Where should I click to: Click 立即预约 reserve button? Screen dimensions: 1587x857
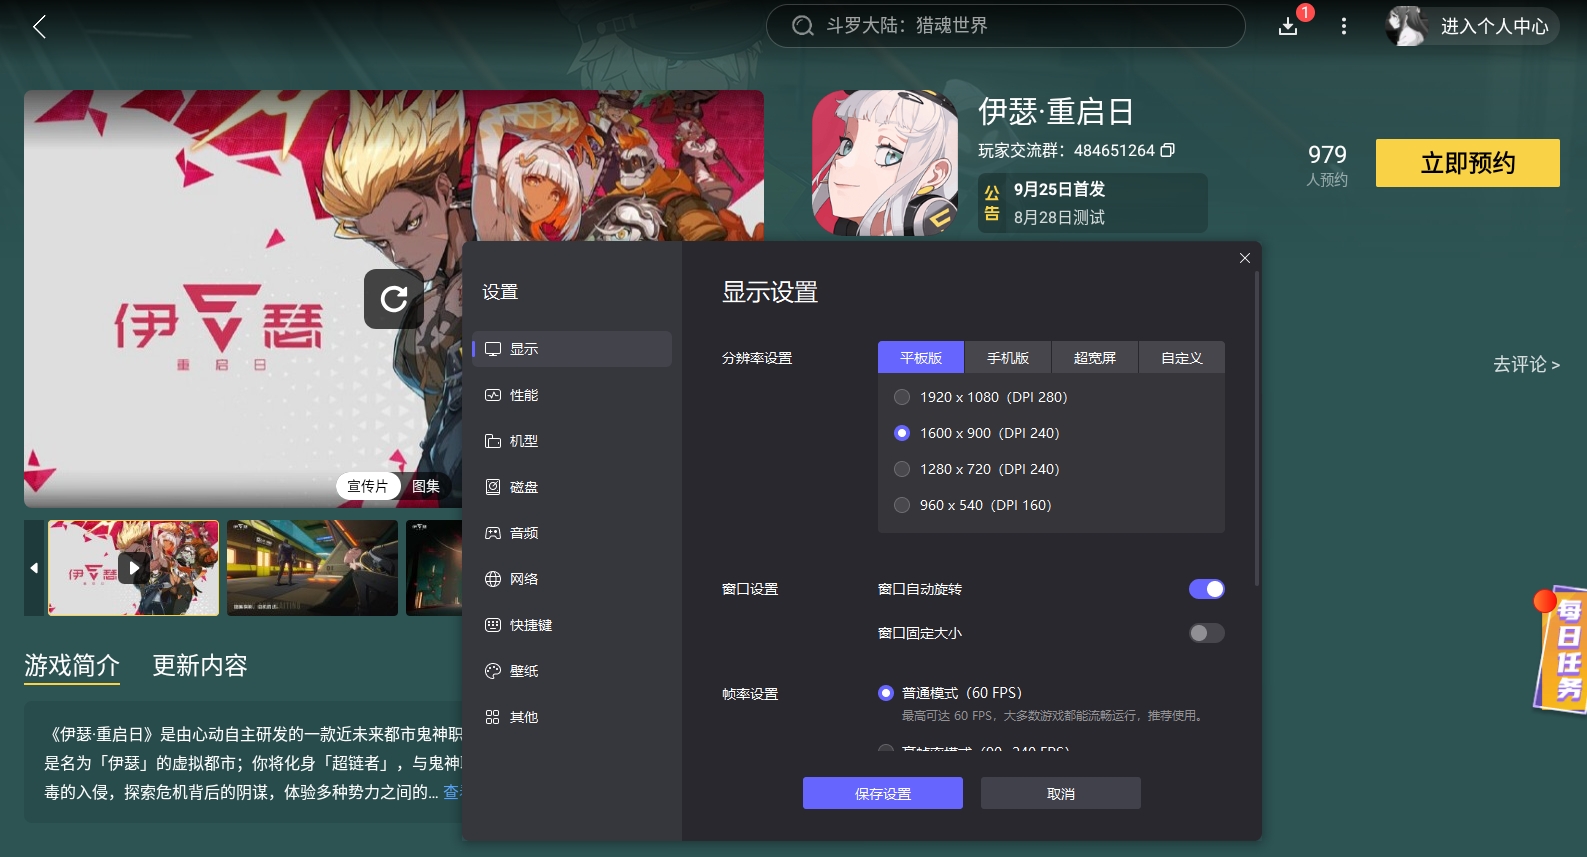[x=1468, y=163]
